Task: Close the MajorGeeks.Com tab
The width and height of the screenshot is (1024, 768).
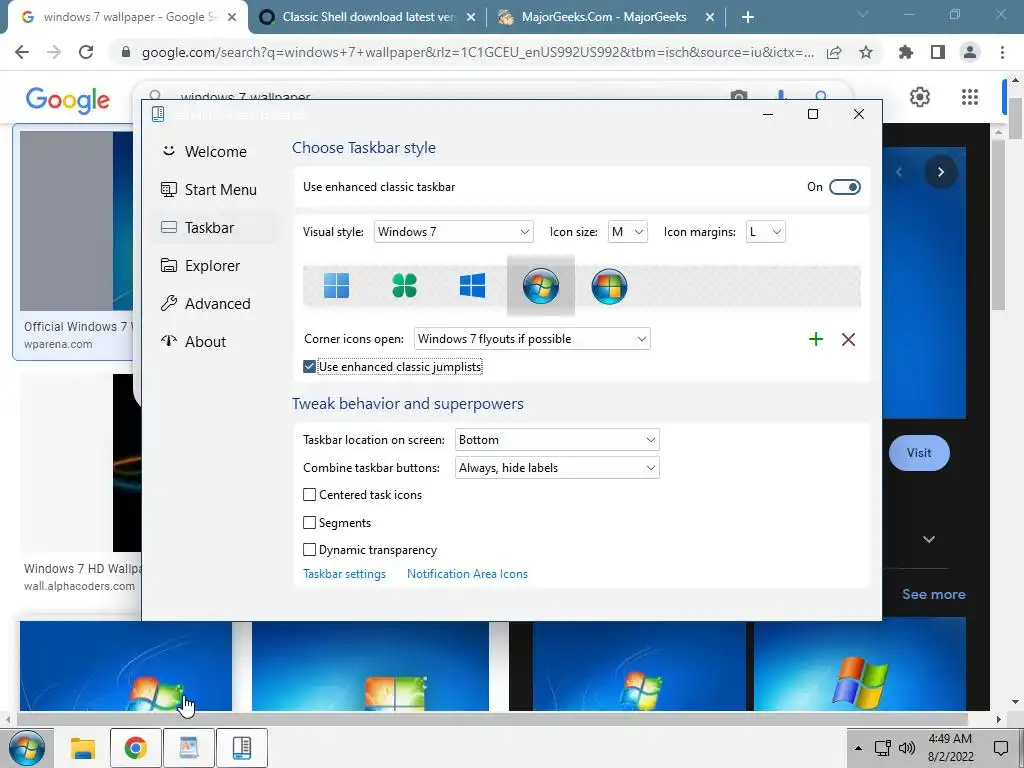Action: click(x=710, y=18)
